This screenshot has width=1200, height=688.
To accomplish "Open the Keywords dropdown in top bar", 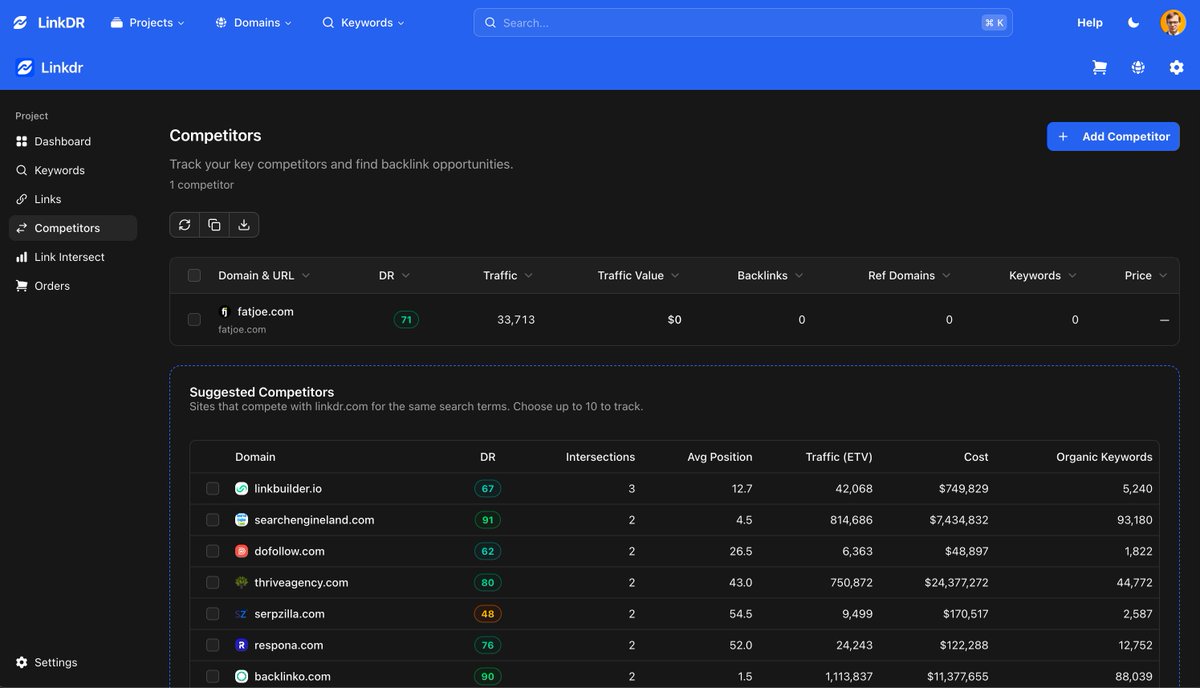I will pos(363,22).
